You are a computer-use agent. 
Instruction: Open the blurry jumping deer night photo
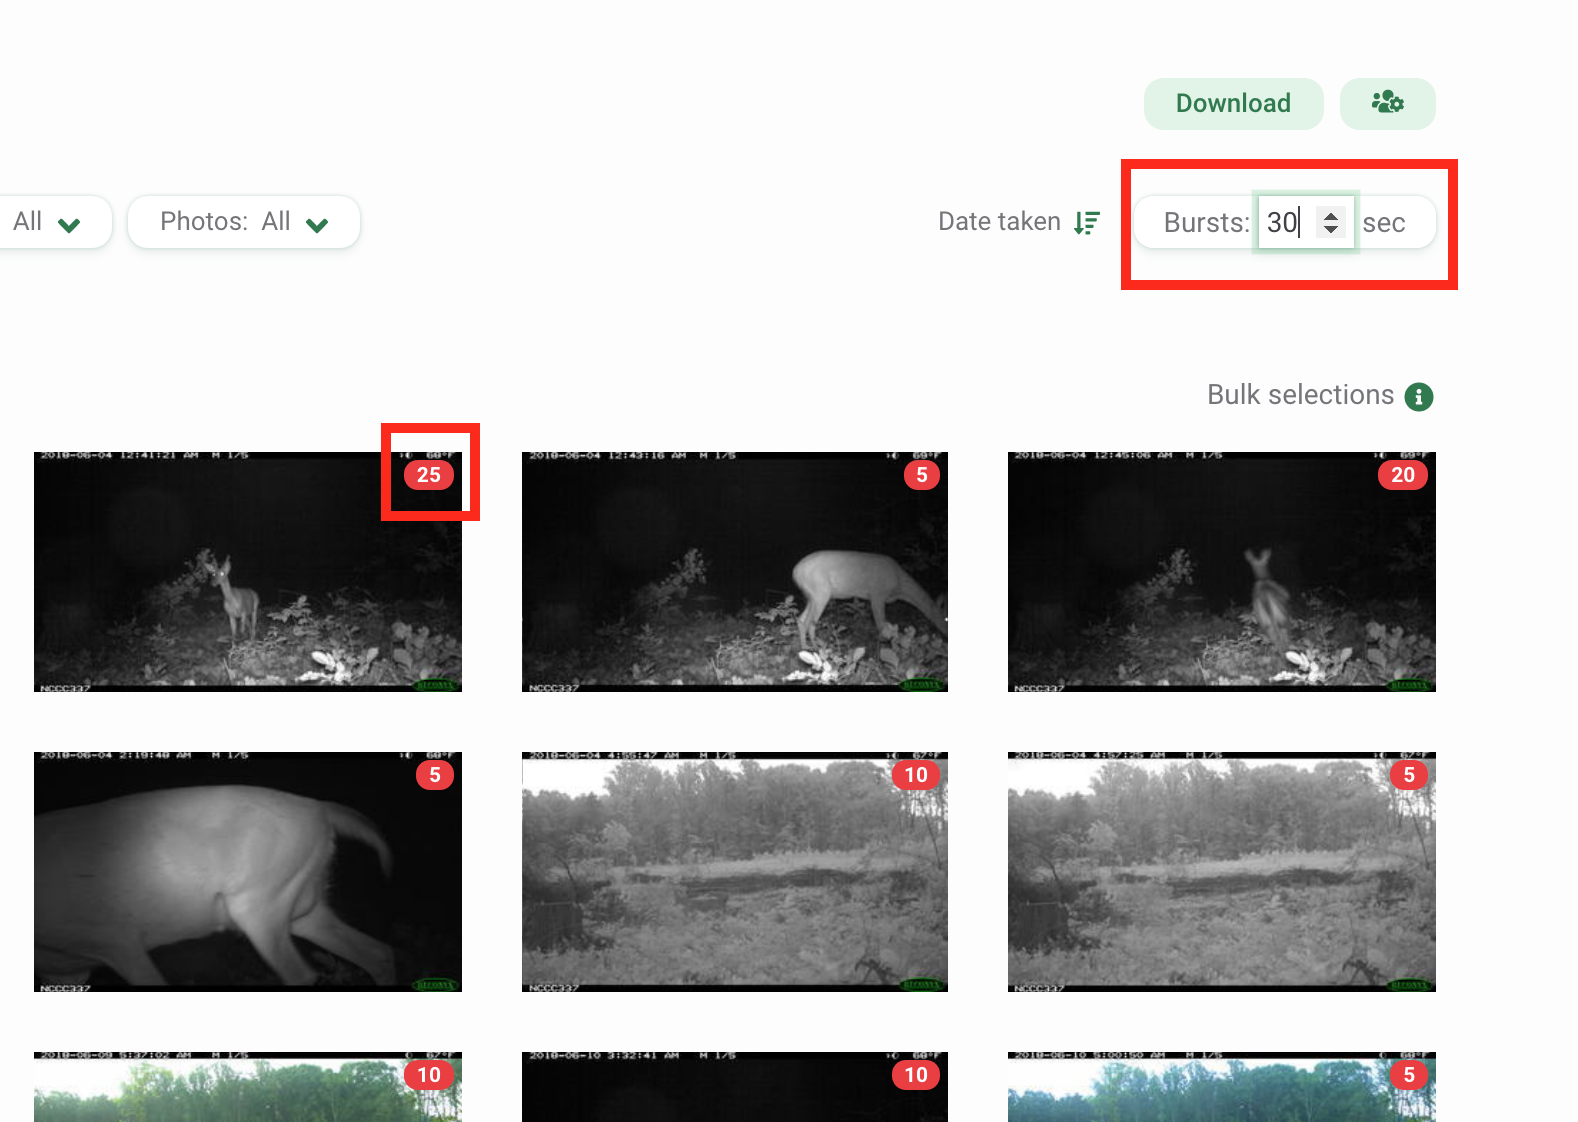pos(1222,572)
